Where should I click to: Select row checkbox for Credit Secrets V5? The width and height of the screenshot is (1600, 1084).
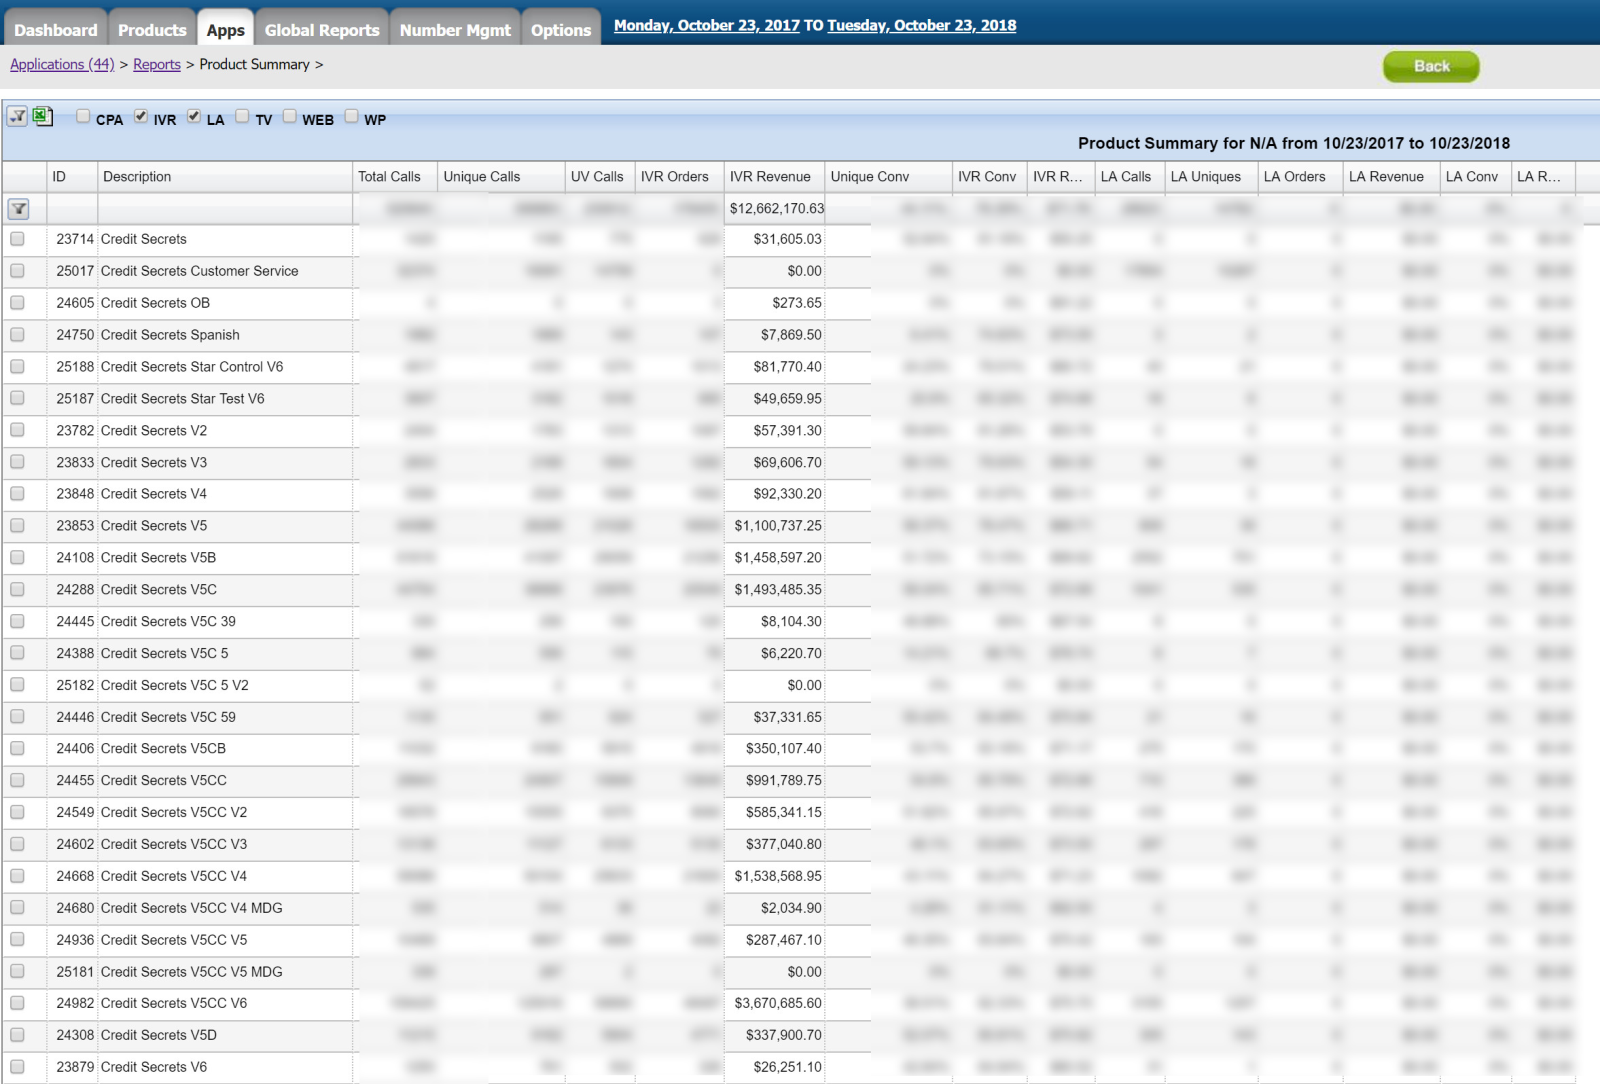(17, 526)
